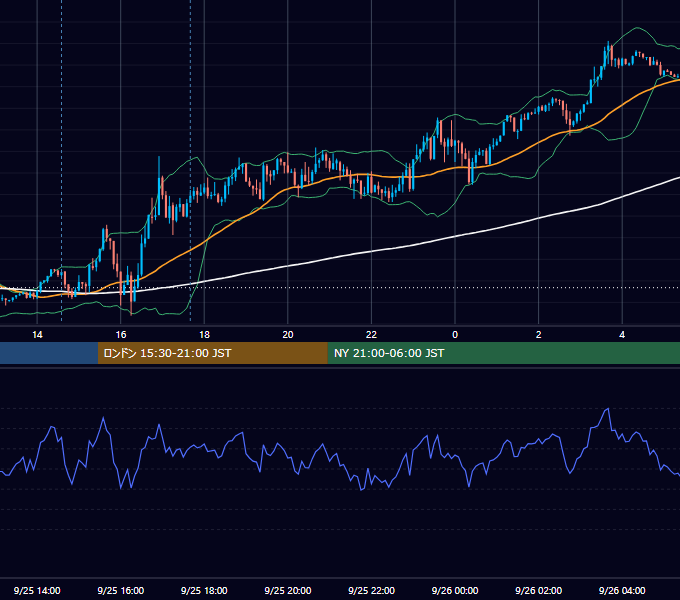The image size is (680, 600).
Task: Click hour label 18 on price chart axis
Action: tap(204, 335)
